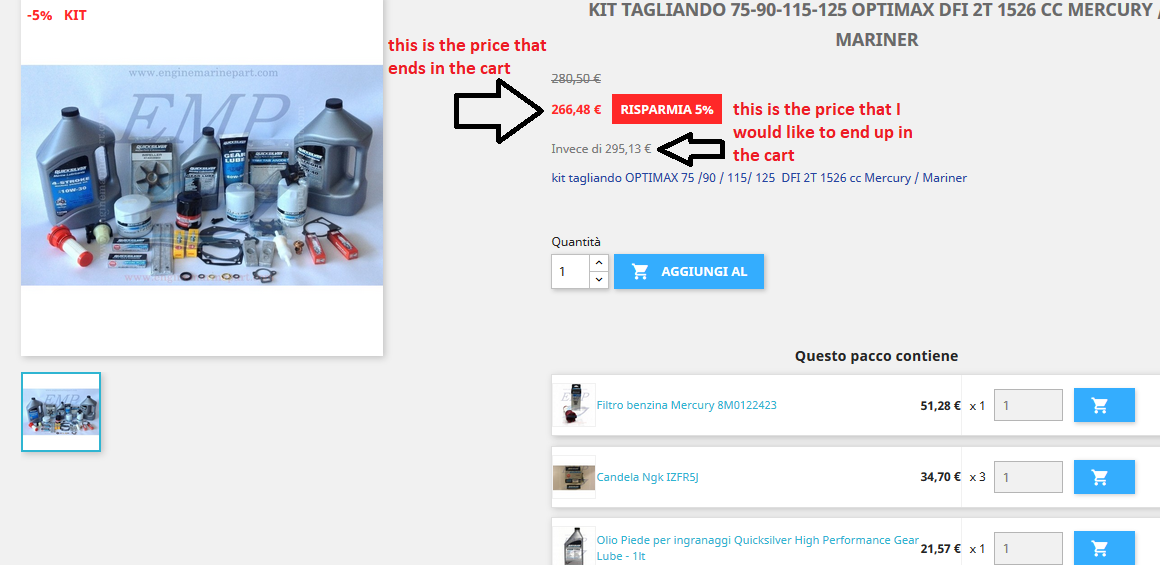Open the Candela Ngk IZFR5J link
Screen dimensions: 1160x565
[647, 477]
